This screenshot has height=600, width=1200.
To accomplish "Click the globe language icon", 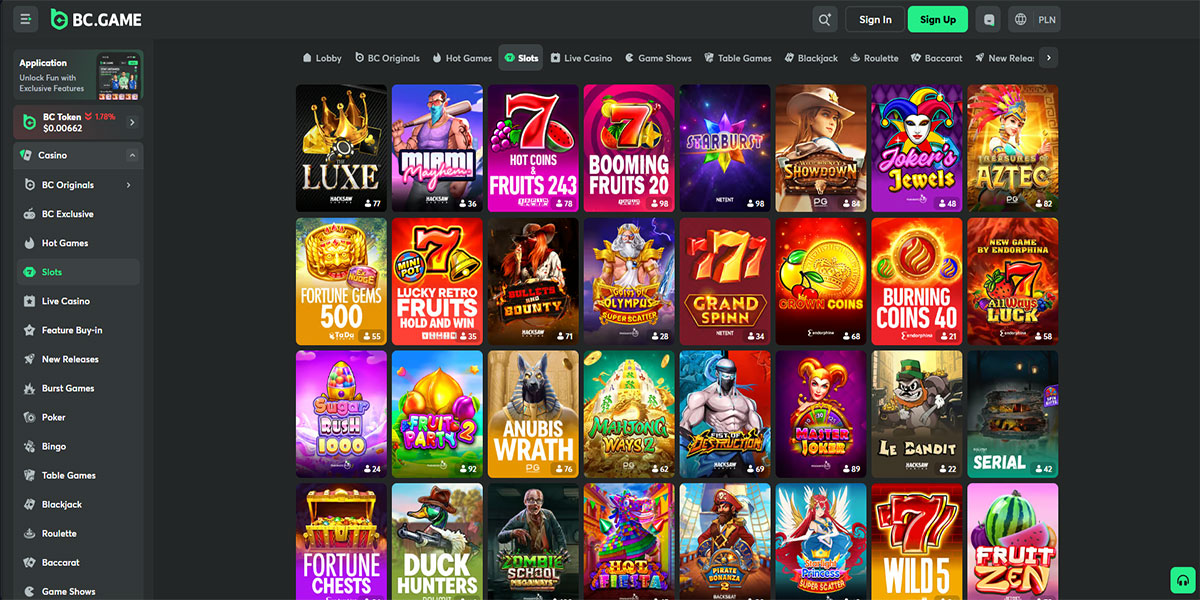I will click(1021, 19).
